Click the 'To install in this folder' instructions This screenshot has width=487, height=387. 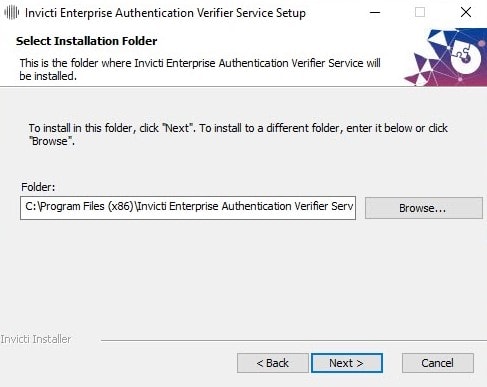pos(238,134)
